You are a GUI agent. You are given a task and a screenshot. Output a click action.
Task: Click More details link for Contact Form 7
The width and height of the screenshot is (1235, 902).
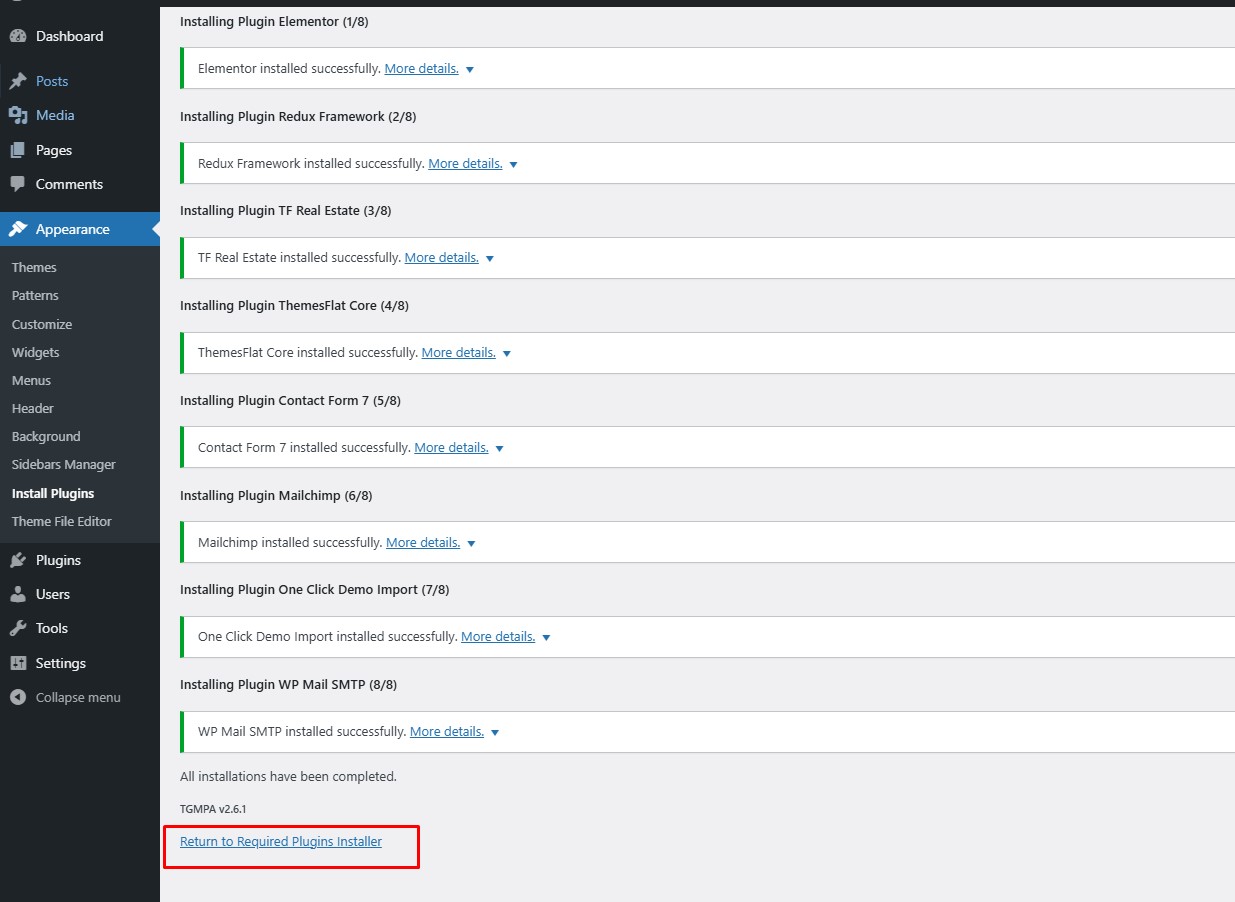(x=451, y=447)
